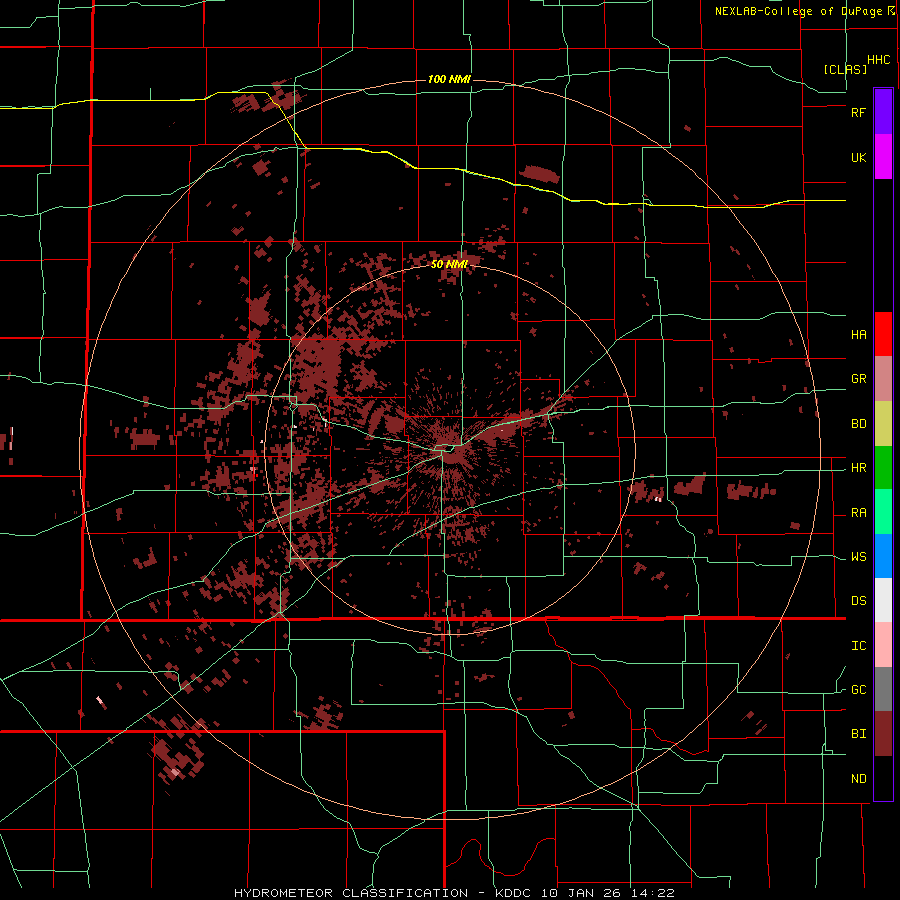The width and height of the screenshot is (900, 900).
Task: Click the GC legend label
Action: (x=858, y=690)
